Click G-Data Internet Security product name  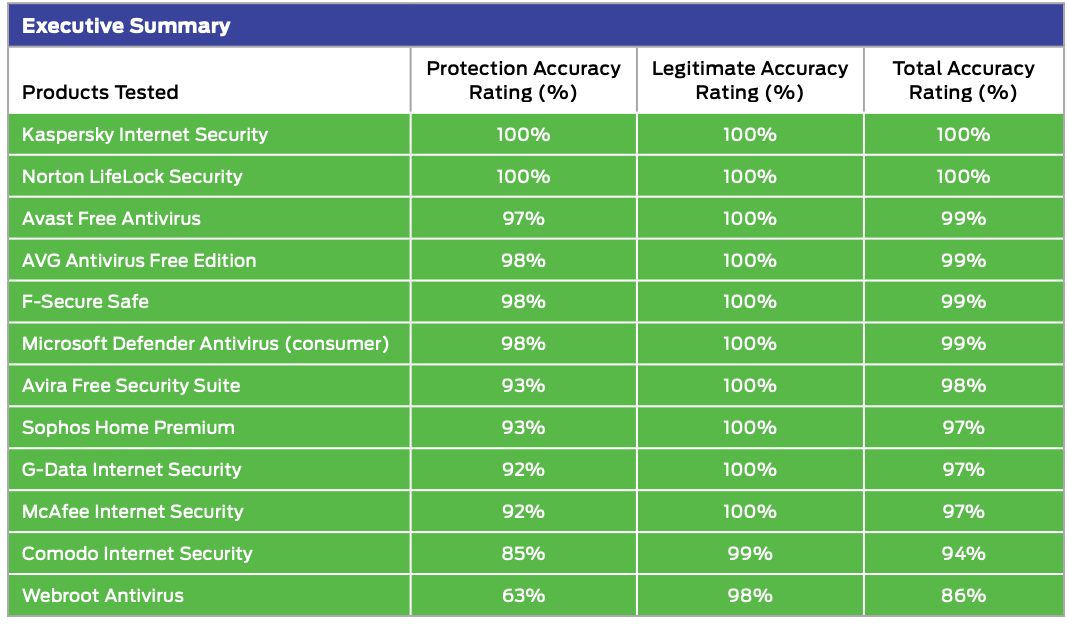131,469
